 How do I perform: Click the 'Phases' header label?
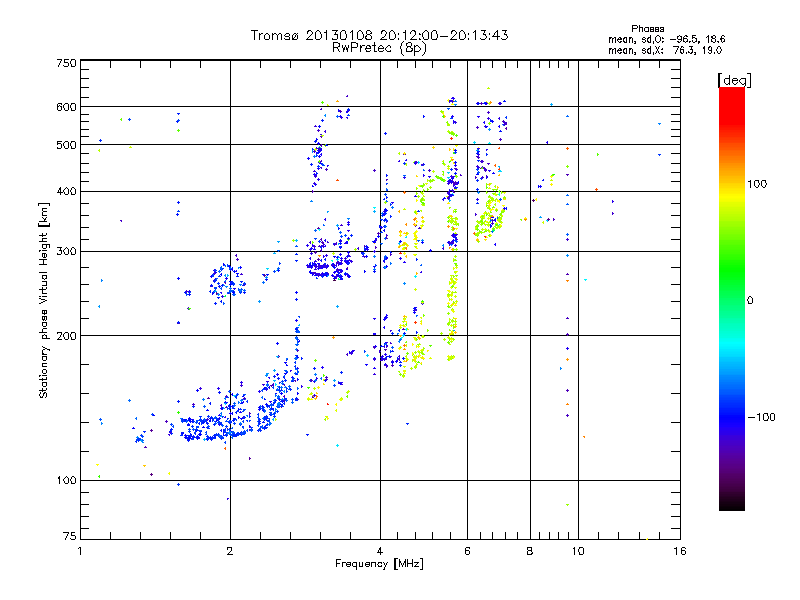coord(647,29)
